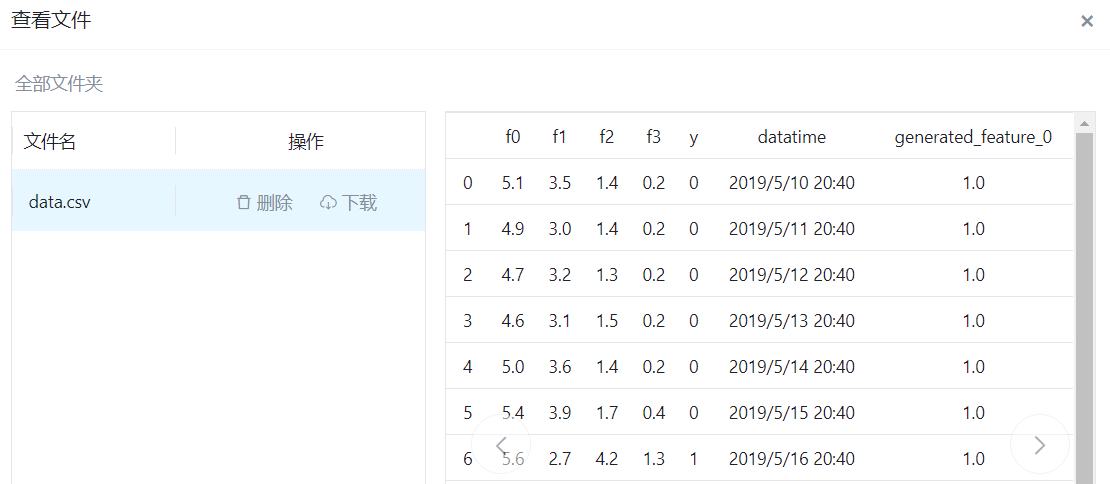Click the 2019/5/10 20:40 datetime cell
The image size is (1110, 484).
(x=791, y=183)
